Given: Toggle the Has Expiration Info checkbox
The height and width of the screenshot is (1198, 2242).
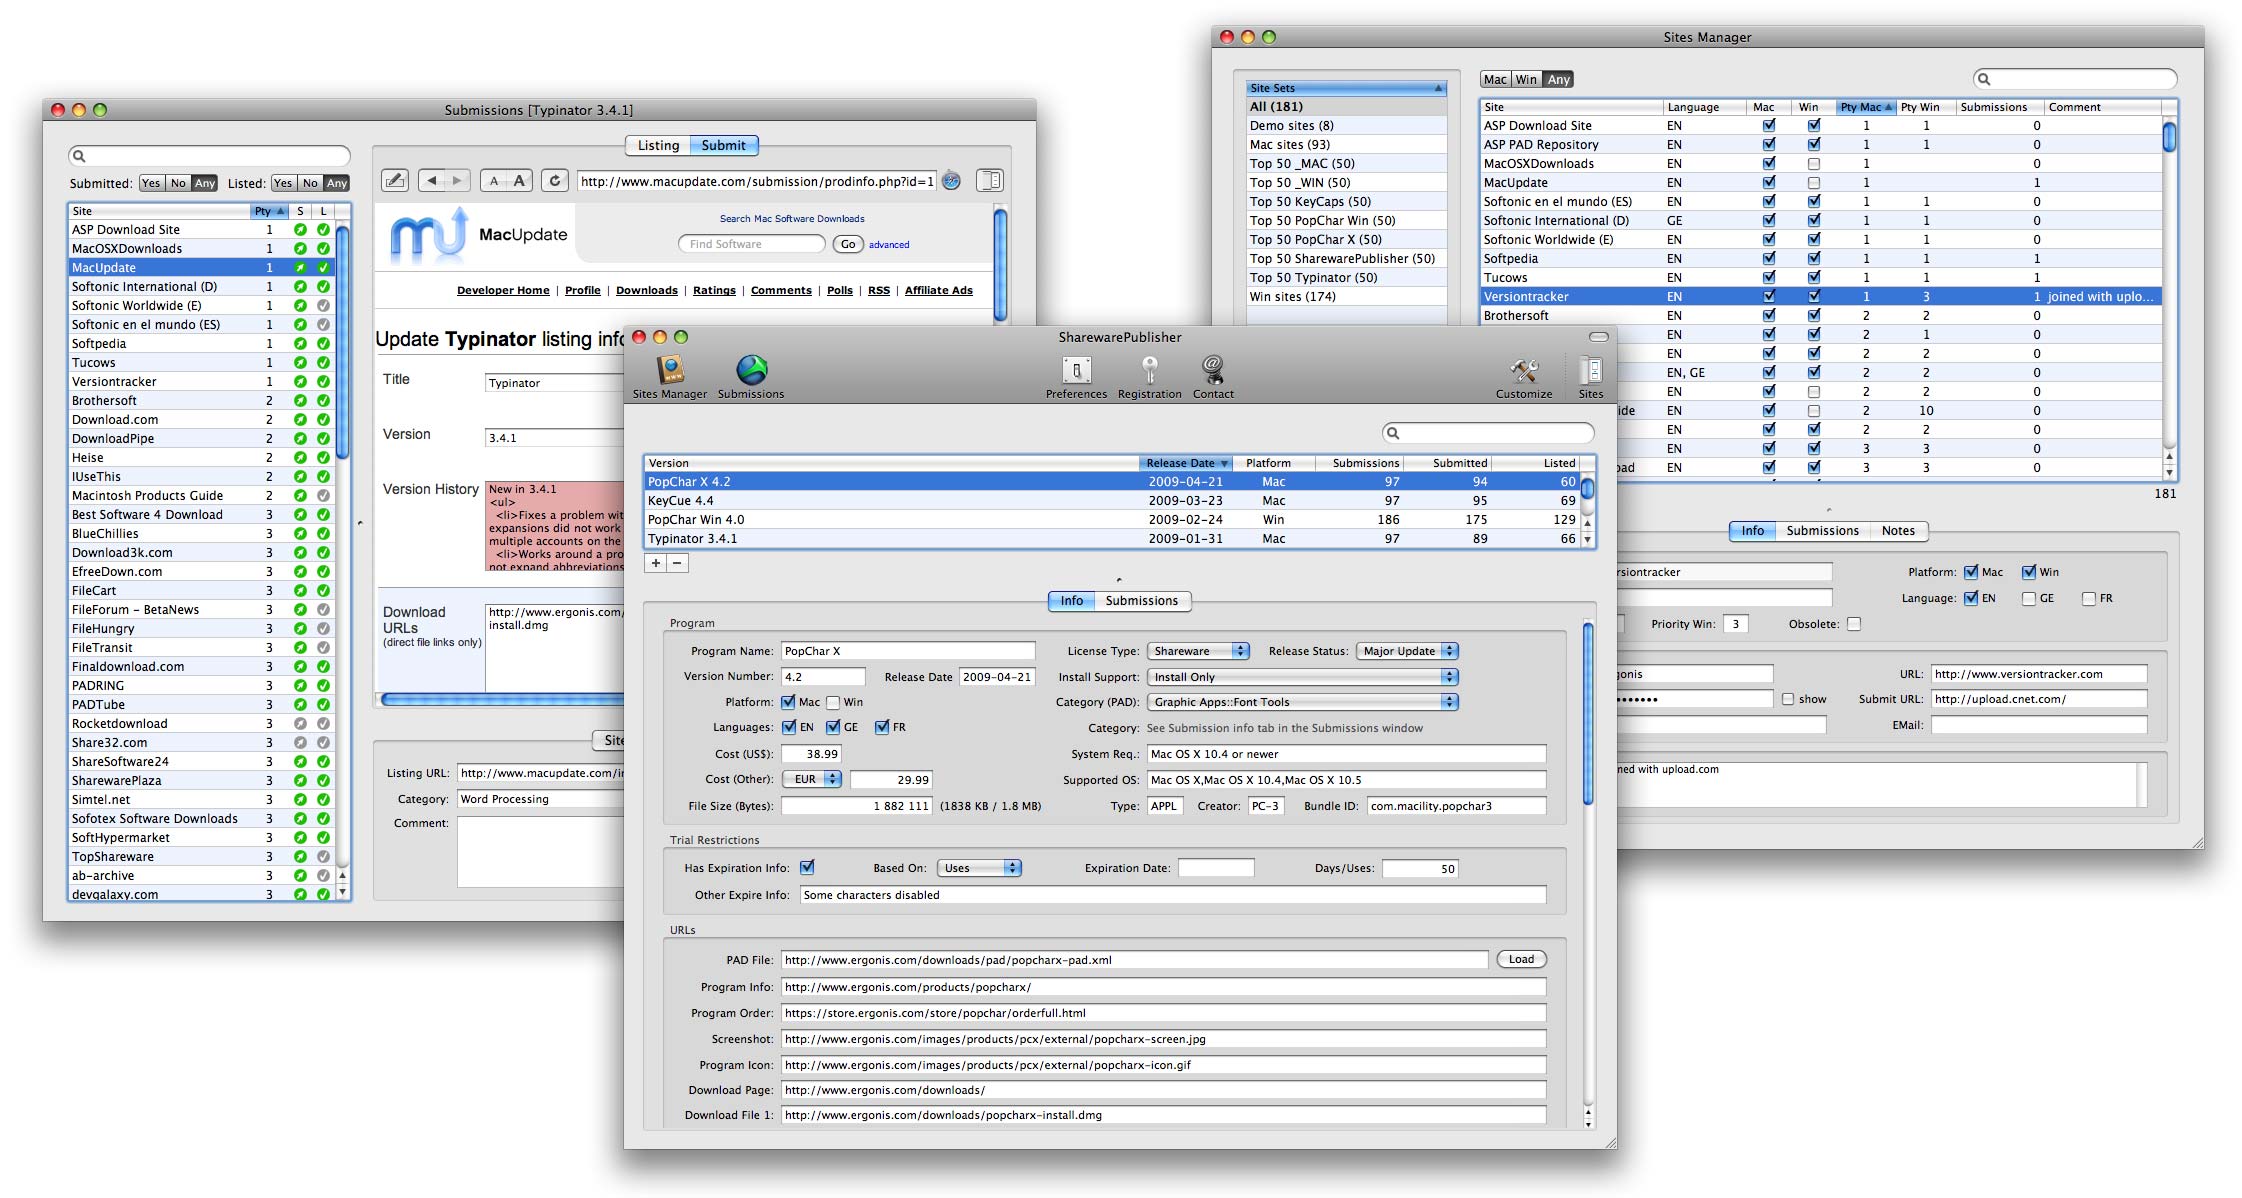Looking at the screenshot, I should tap(806, 867).
